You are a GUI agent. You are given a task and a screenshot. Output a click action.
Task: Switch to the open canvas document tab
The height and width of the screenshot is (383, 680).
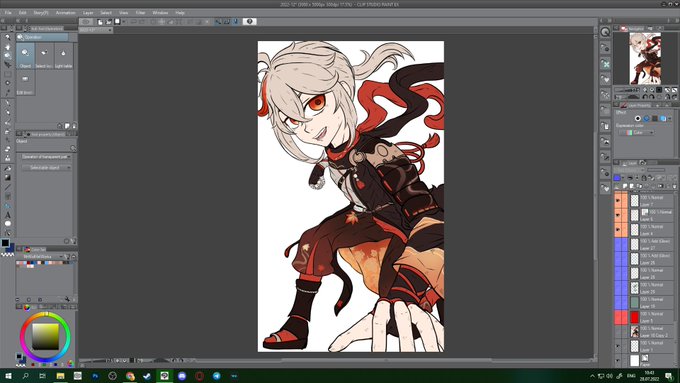coord(95,30)
